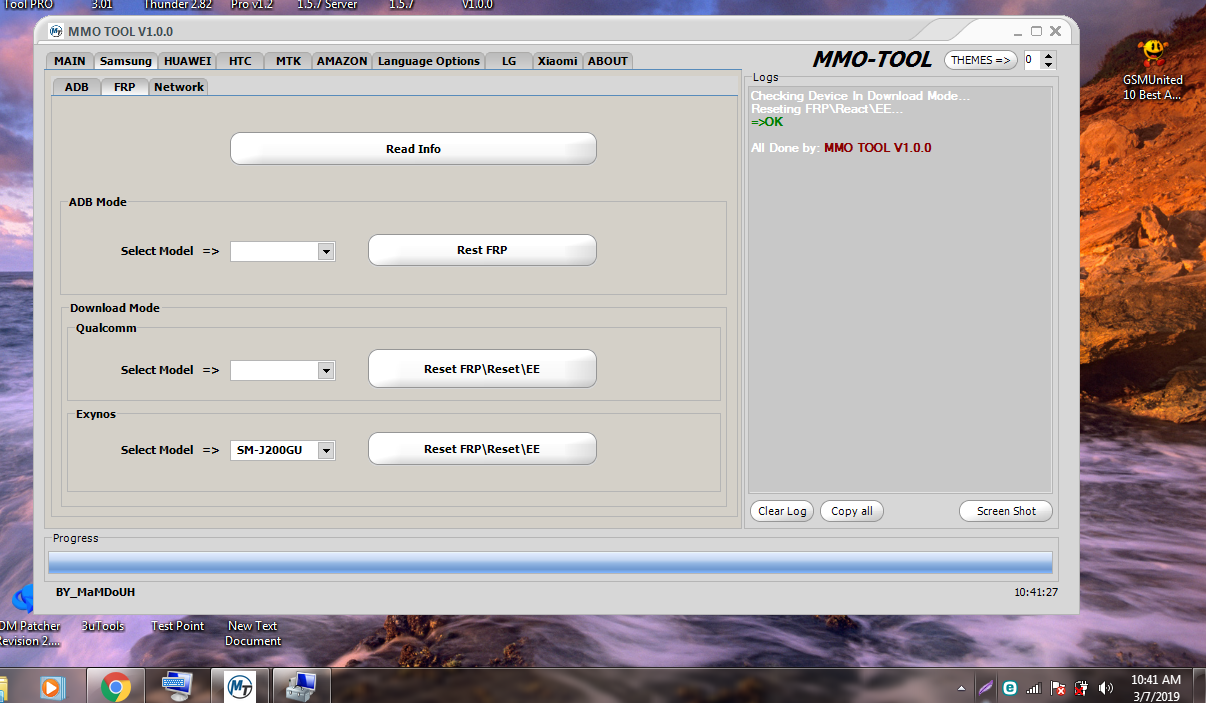
Task: Decrease the theme number stepper
Action: point(1048,65)
